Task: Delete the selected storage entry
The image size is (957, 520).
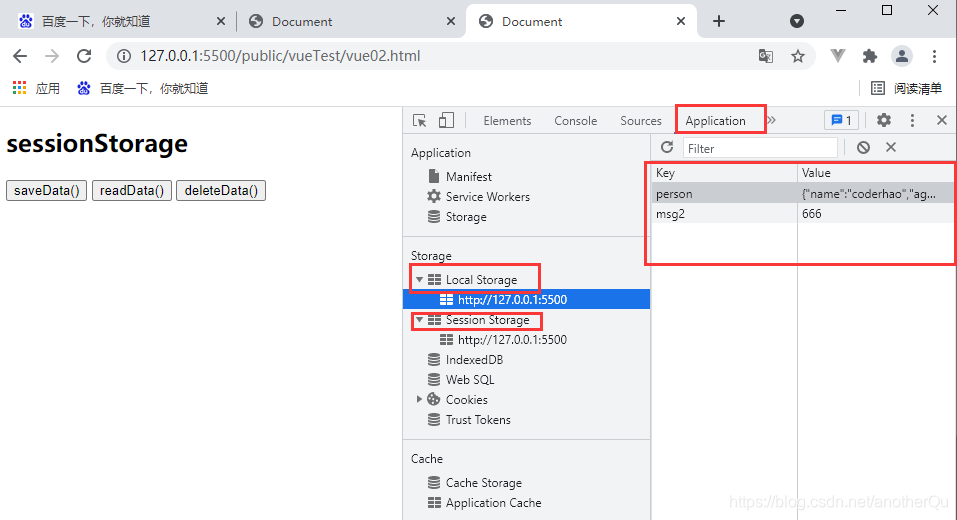Action: point(891,147)
